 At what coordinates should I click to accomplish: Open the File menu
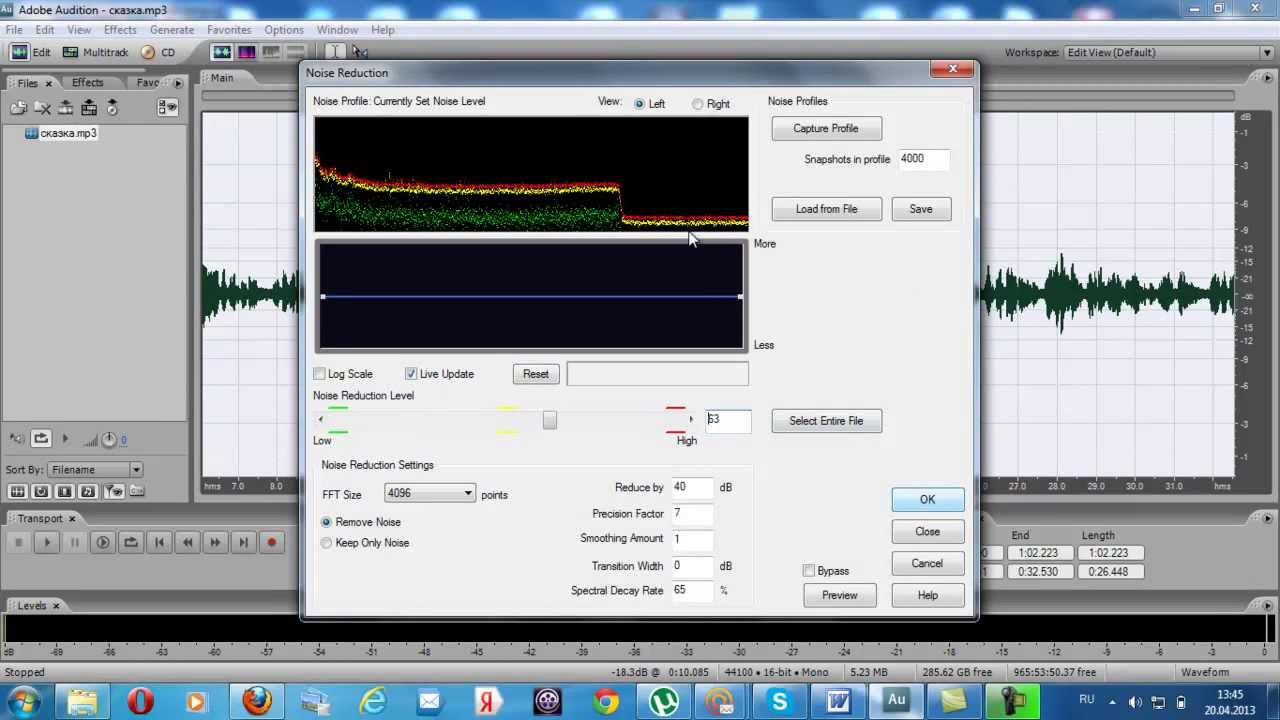click(x=14, y=30)
